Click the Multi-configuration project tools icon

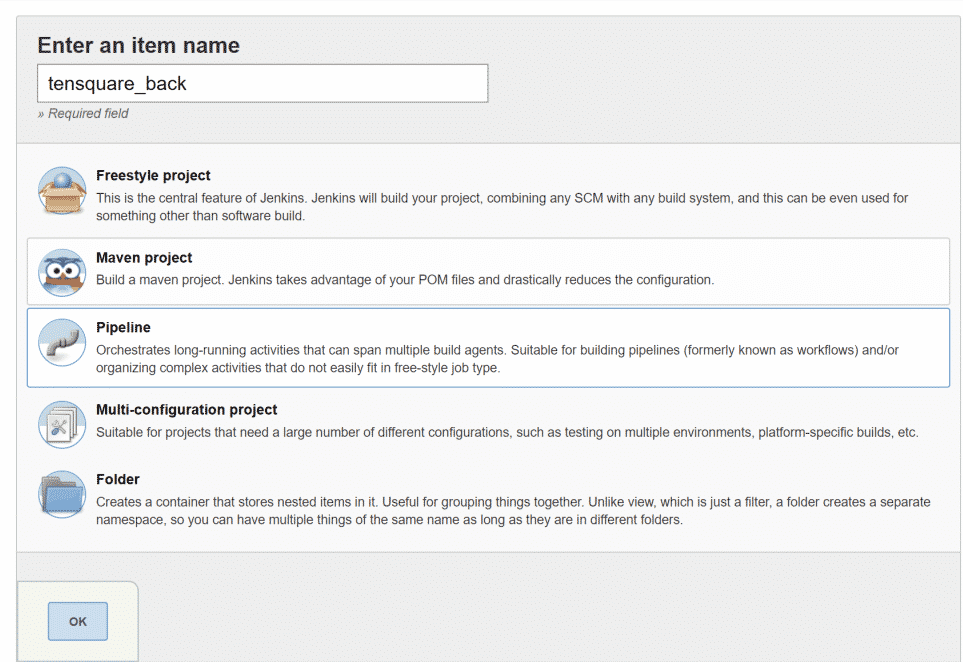[x=62, y=424]
